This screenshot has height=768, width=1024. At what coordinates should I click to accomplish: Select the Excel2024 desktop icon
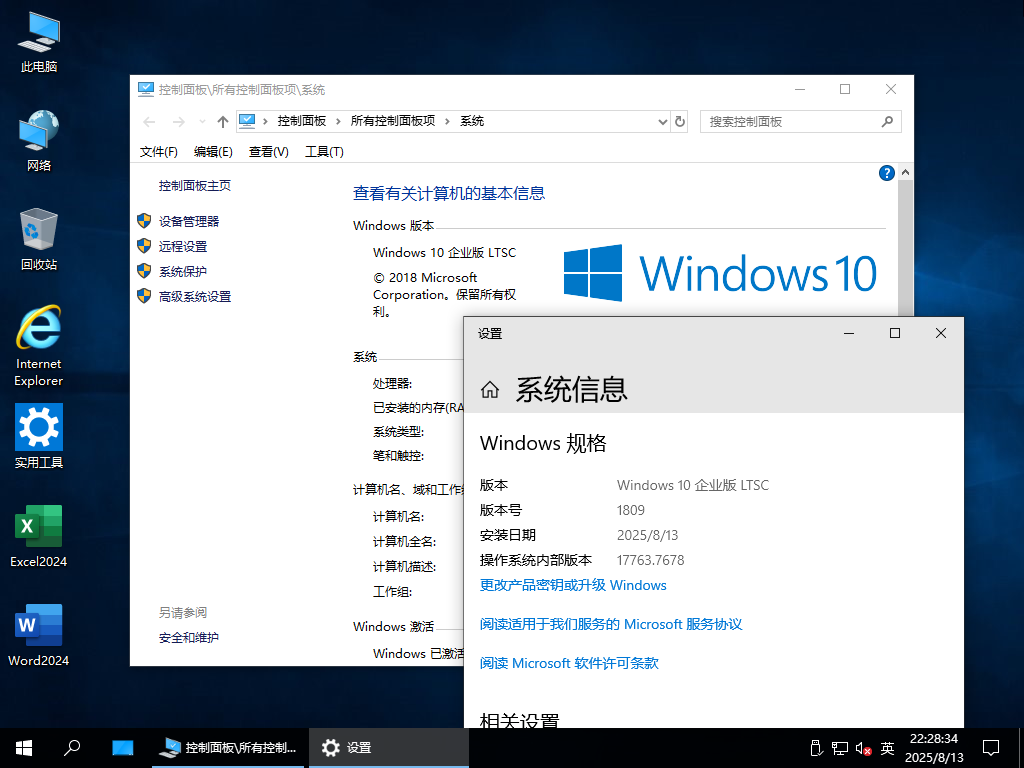point(39,536)
